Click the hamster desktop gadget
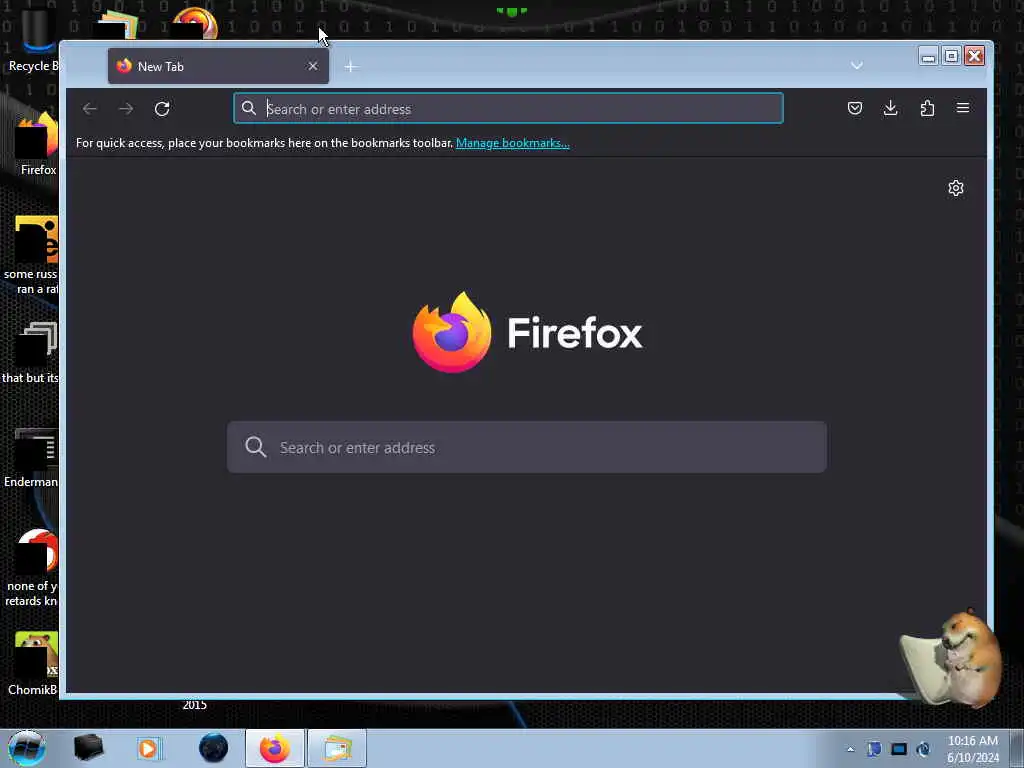1024x768 pixels. point(952,658)
